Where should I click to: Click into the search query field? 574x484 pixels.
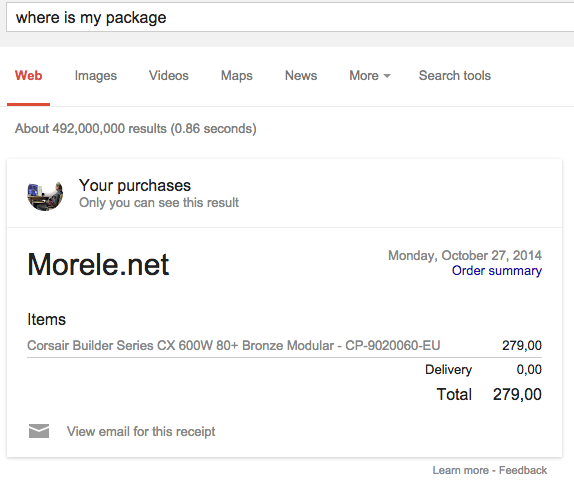(x=290, y=18)
